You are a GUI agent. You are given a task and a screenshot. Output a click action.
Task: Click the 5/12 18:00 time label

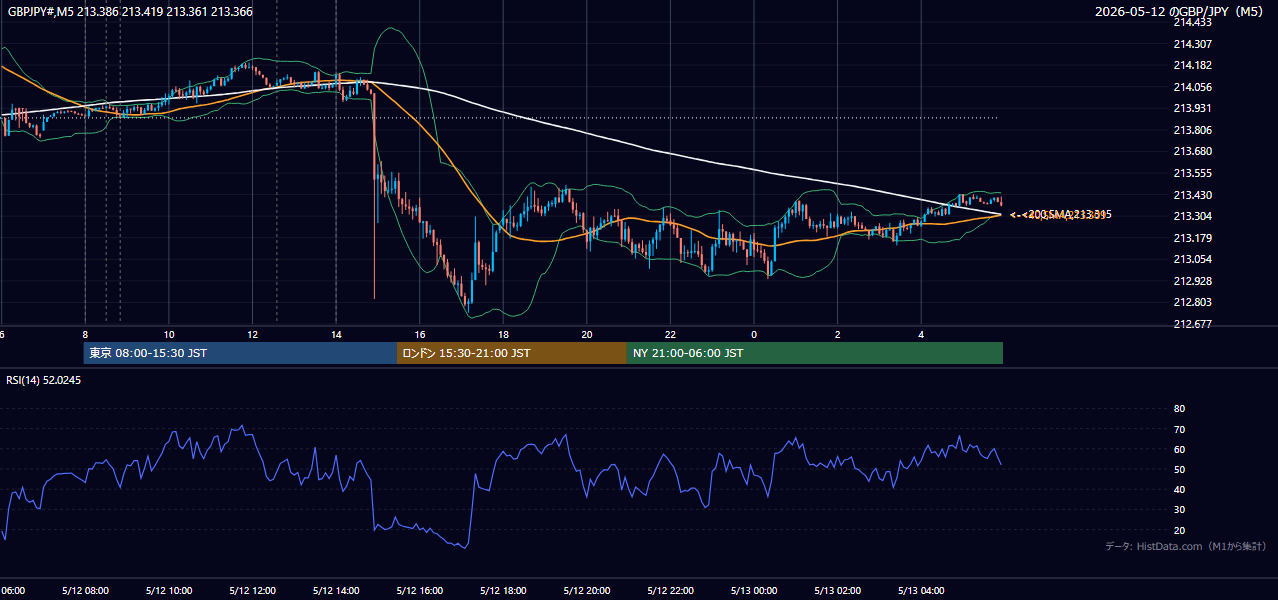pos(503,590)
